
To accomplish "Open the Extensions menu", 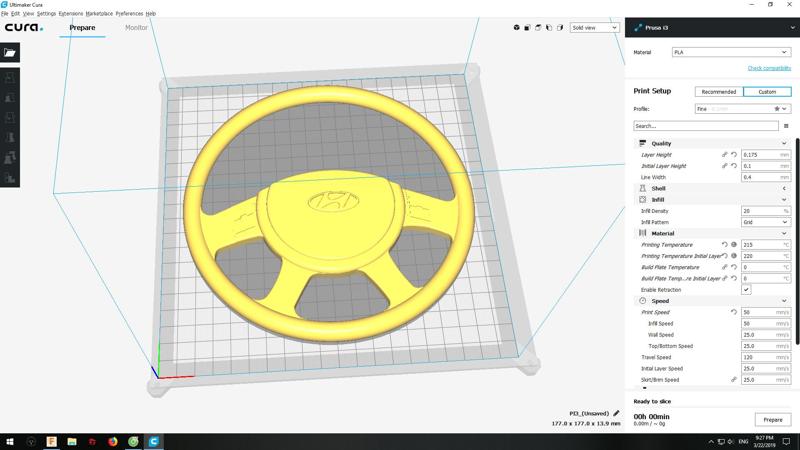I will pos(70,14).
